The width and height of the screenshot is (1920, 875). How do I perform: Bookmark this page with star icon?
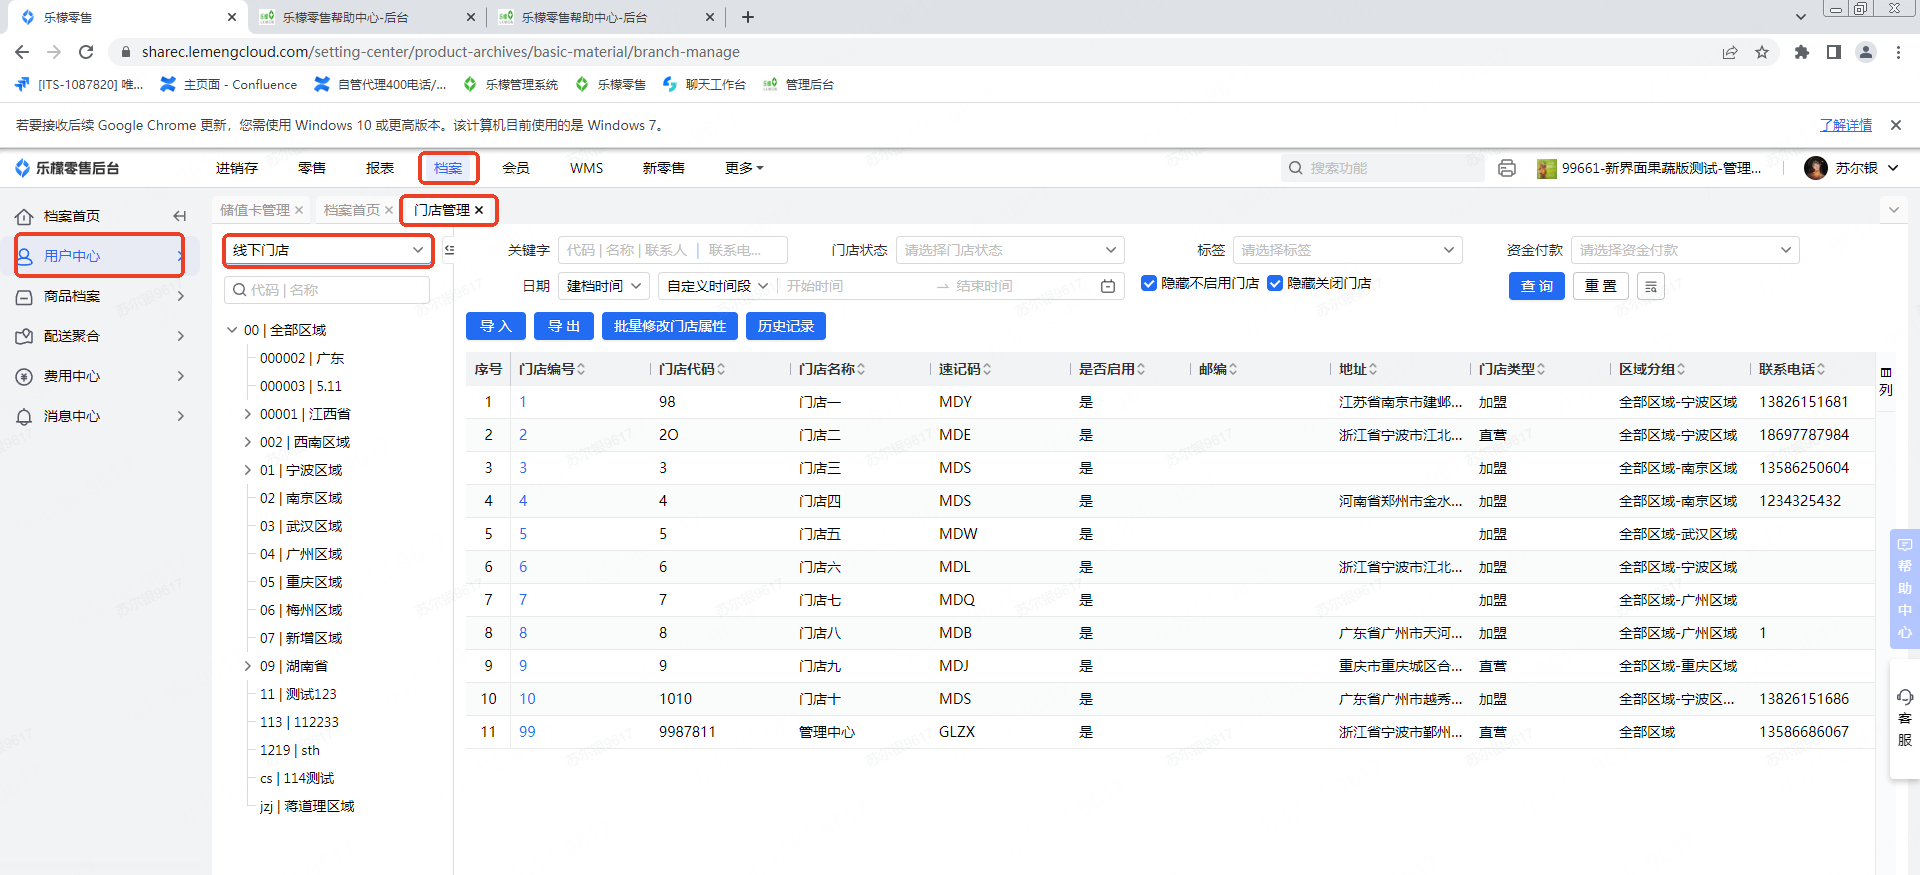(x=1762, y=52)
